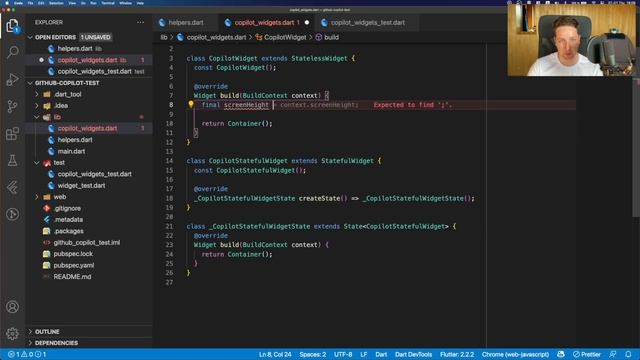Place cursor on 'return Container();' line 10
Screen dimensions: 640x360
pos(237,123)
